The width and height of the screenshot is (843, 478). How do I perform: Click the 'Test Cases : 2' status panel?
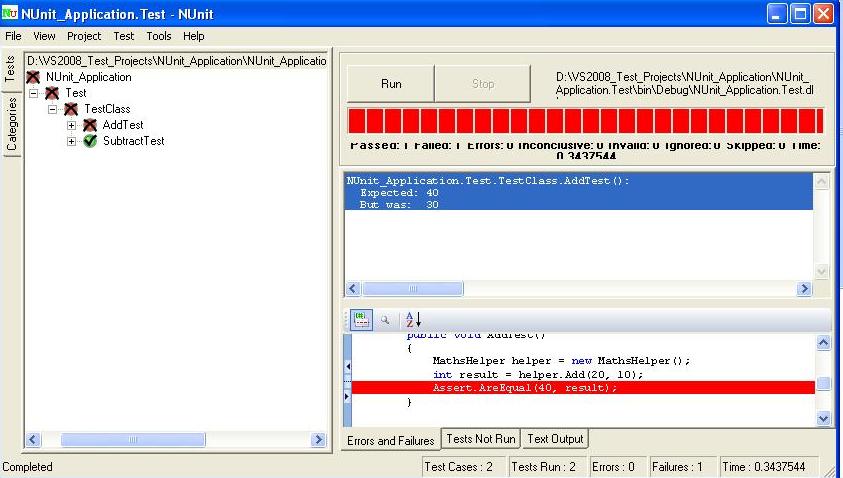coord(463,467)
